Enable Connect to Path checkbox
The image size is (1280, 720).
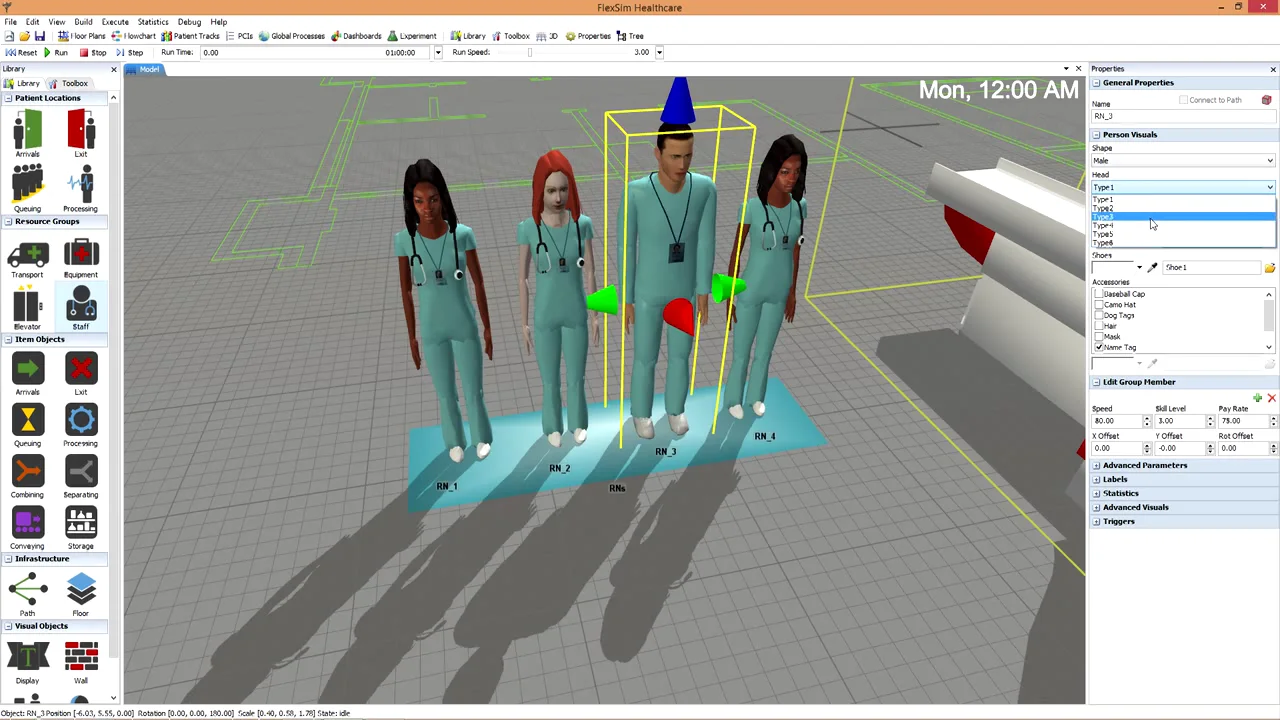tap(1183, 100)
